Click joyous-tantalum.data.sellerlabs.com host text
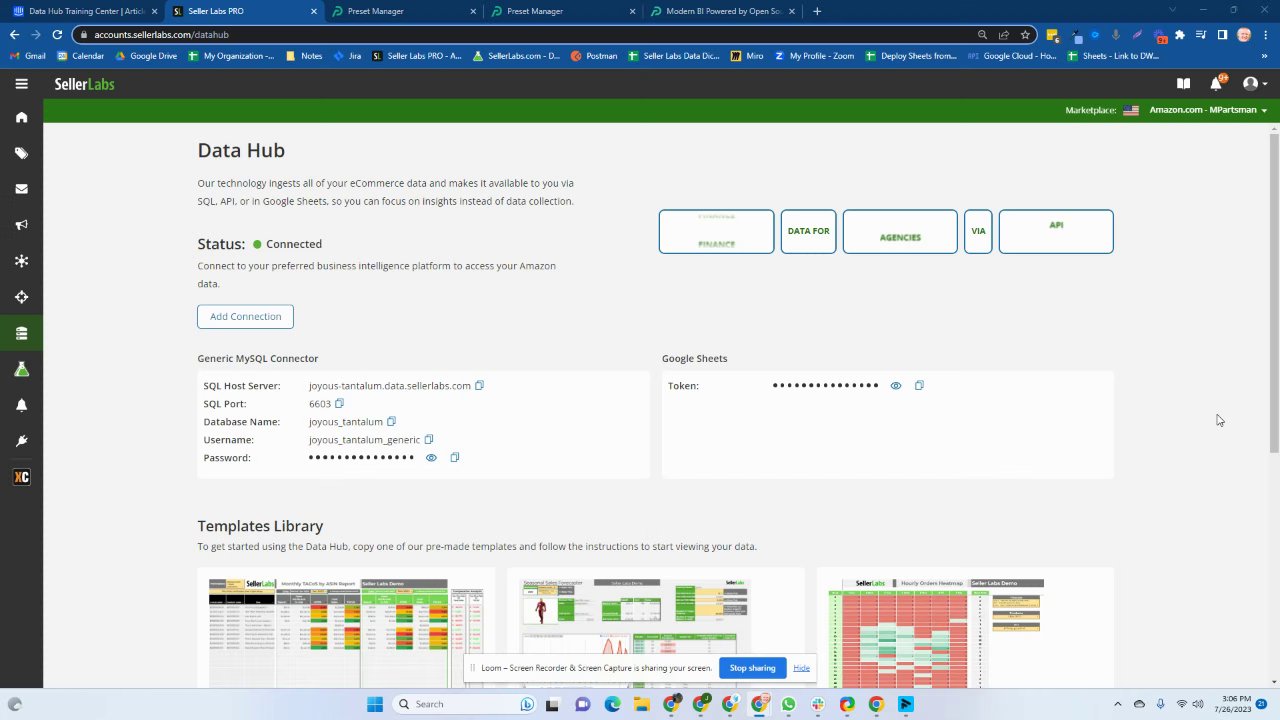Viewport: 1280px width, 720px height. pos(389,385)
